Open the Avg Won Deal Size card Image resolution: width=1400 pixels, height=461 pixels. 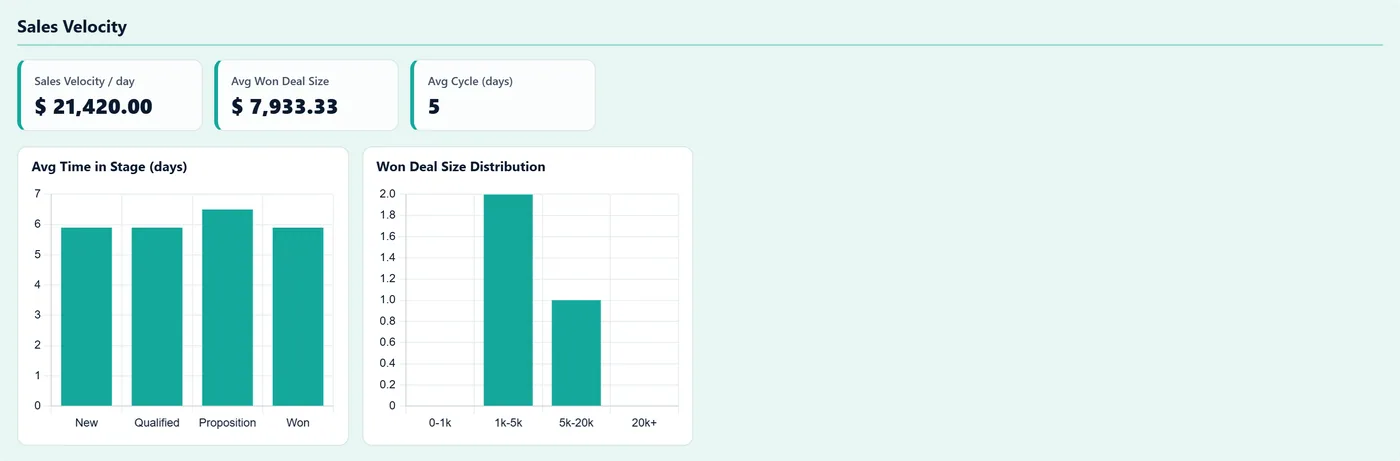tap(306, 95)
